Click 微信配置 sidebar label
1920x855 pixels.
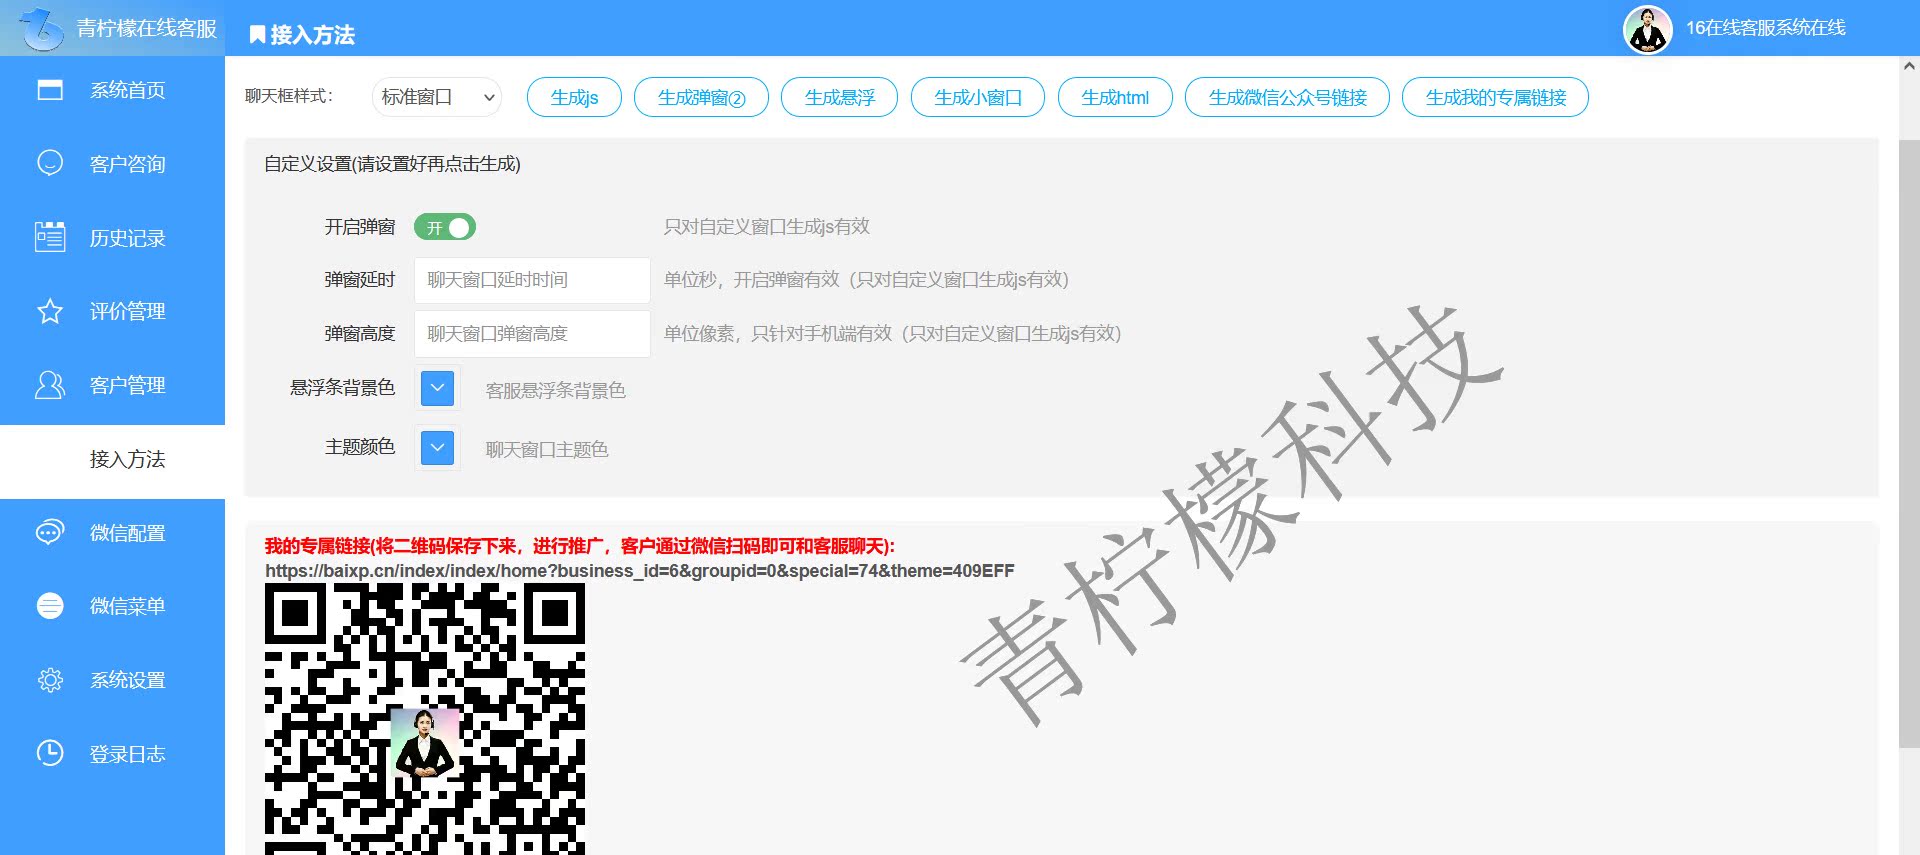point(127,533)
